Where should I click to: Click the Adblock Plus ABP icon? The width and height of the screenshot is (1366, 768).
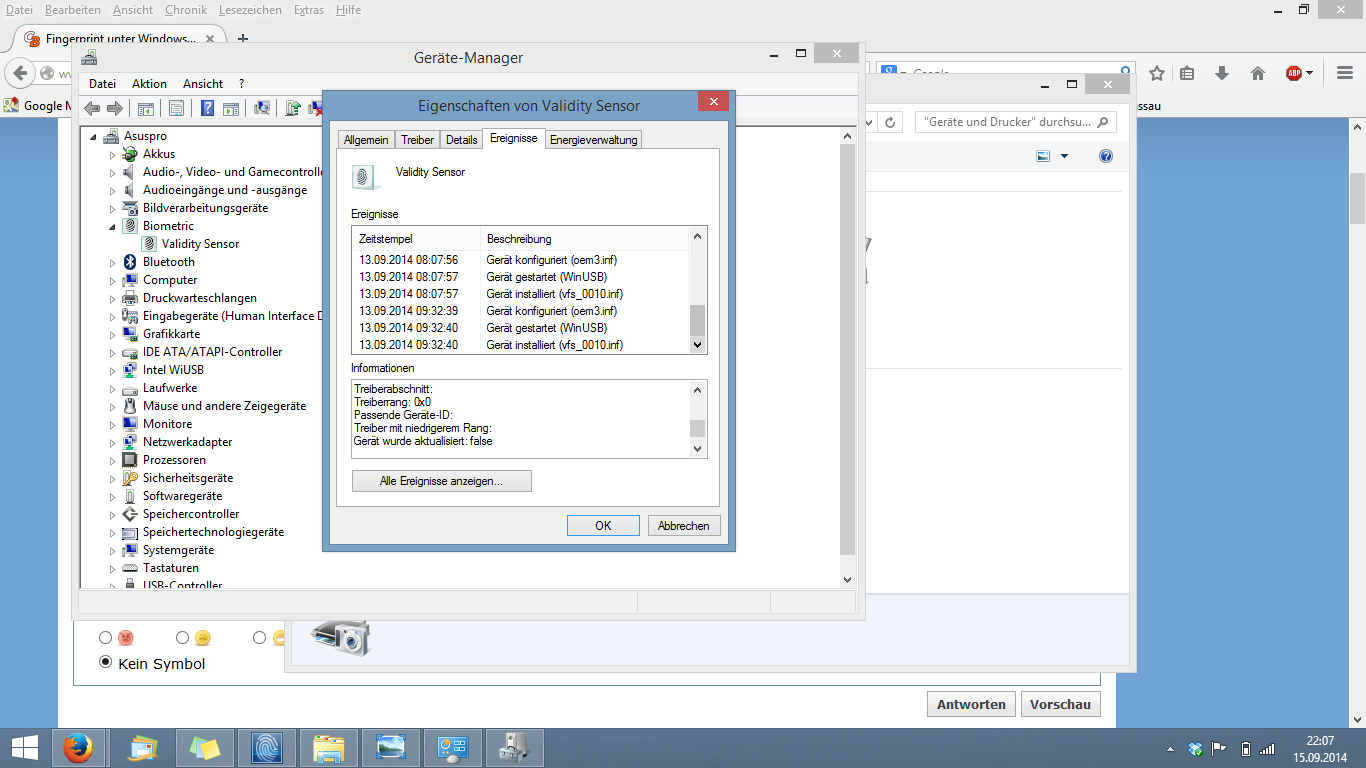[x=1294, y=73]
